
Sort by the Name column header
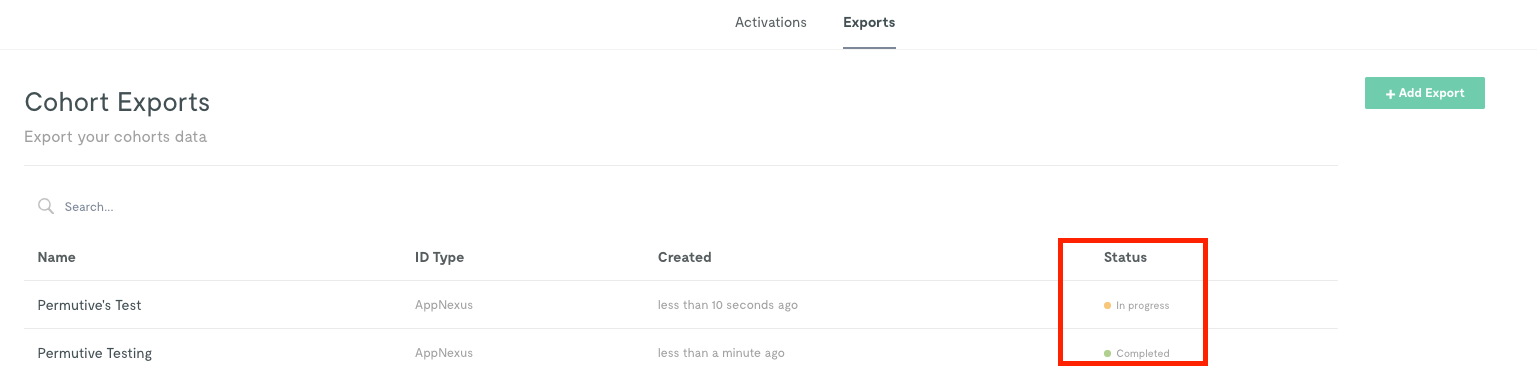coord(56,257)
